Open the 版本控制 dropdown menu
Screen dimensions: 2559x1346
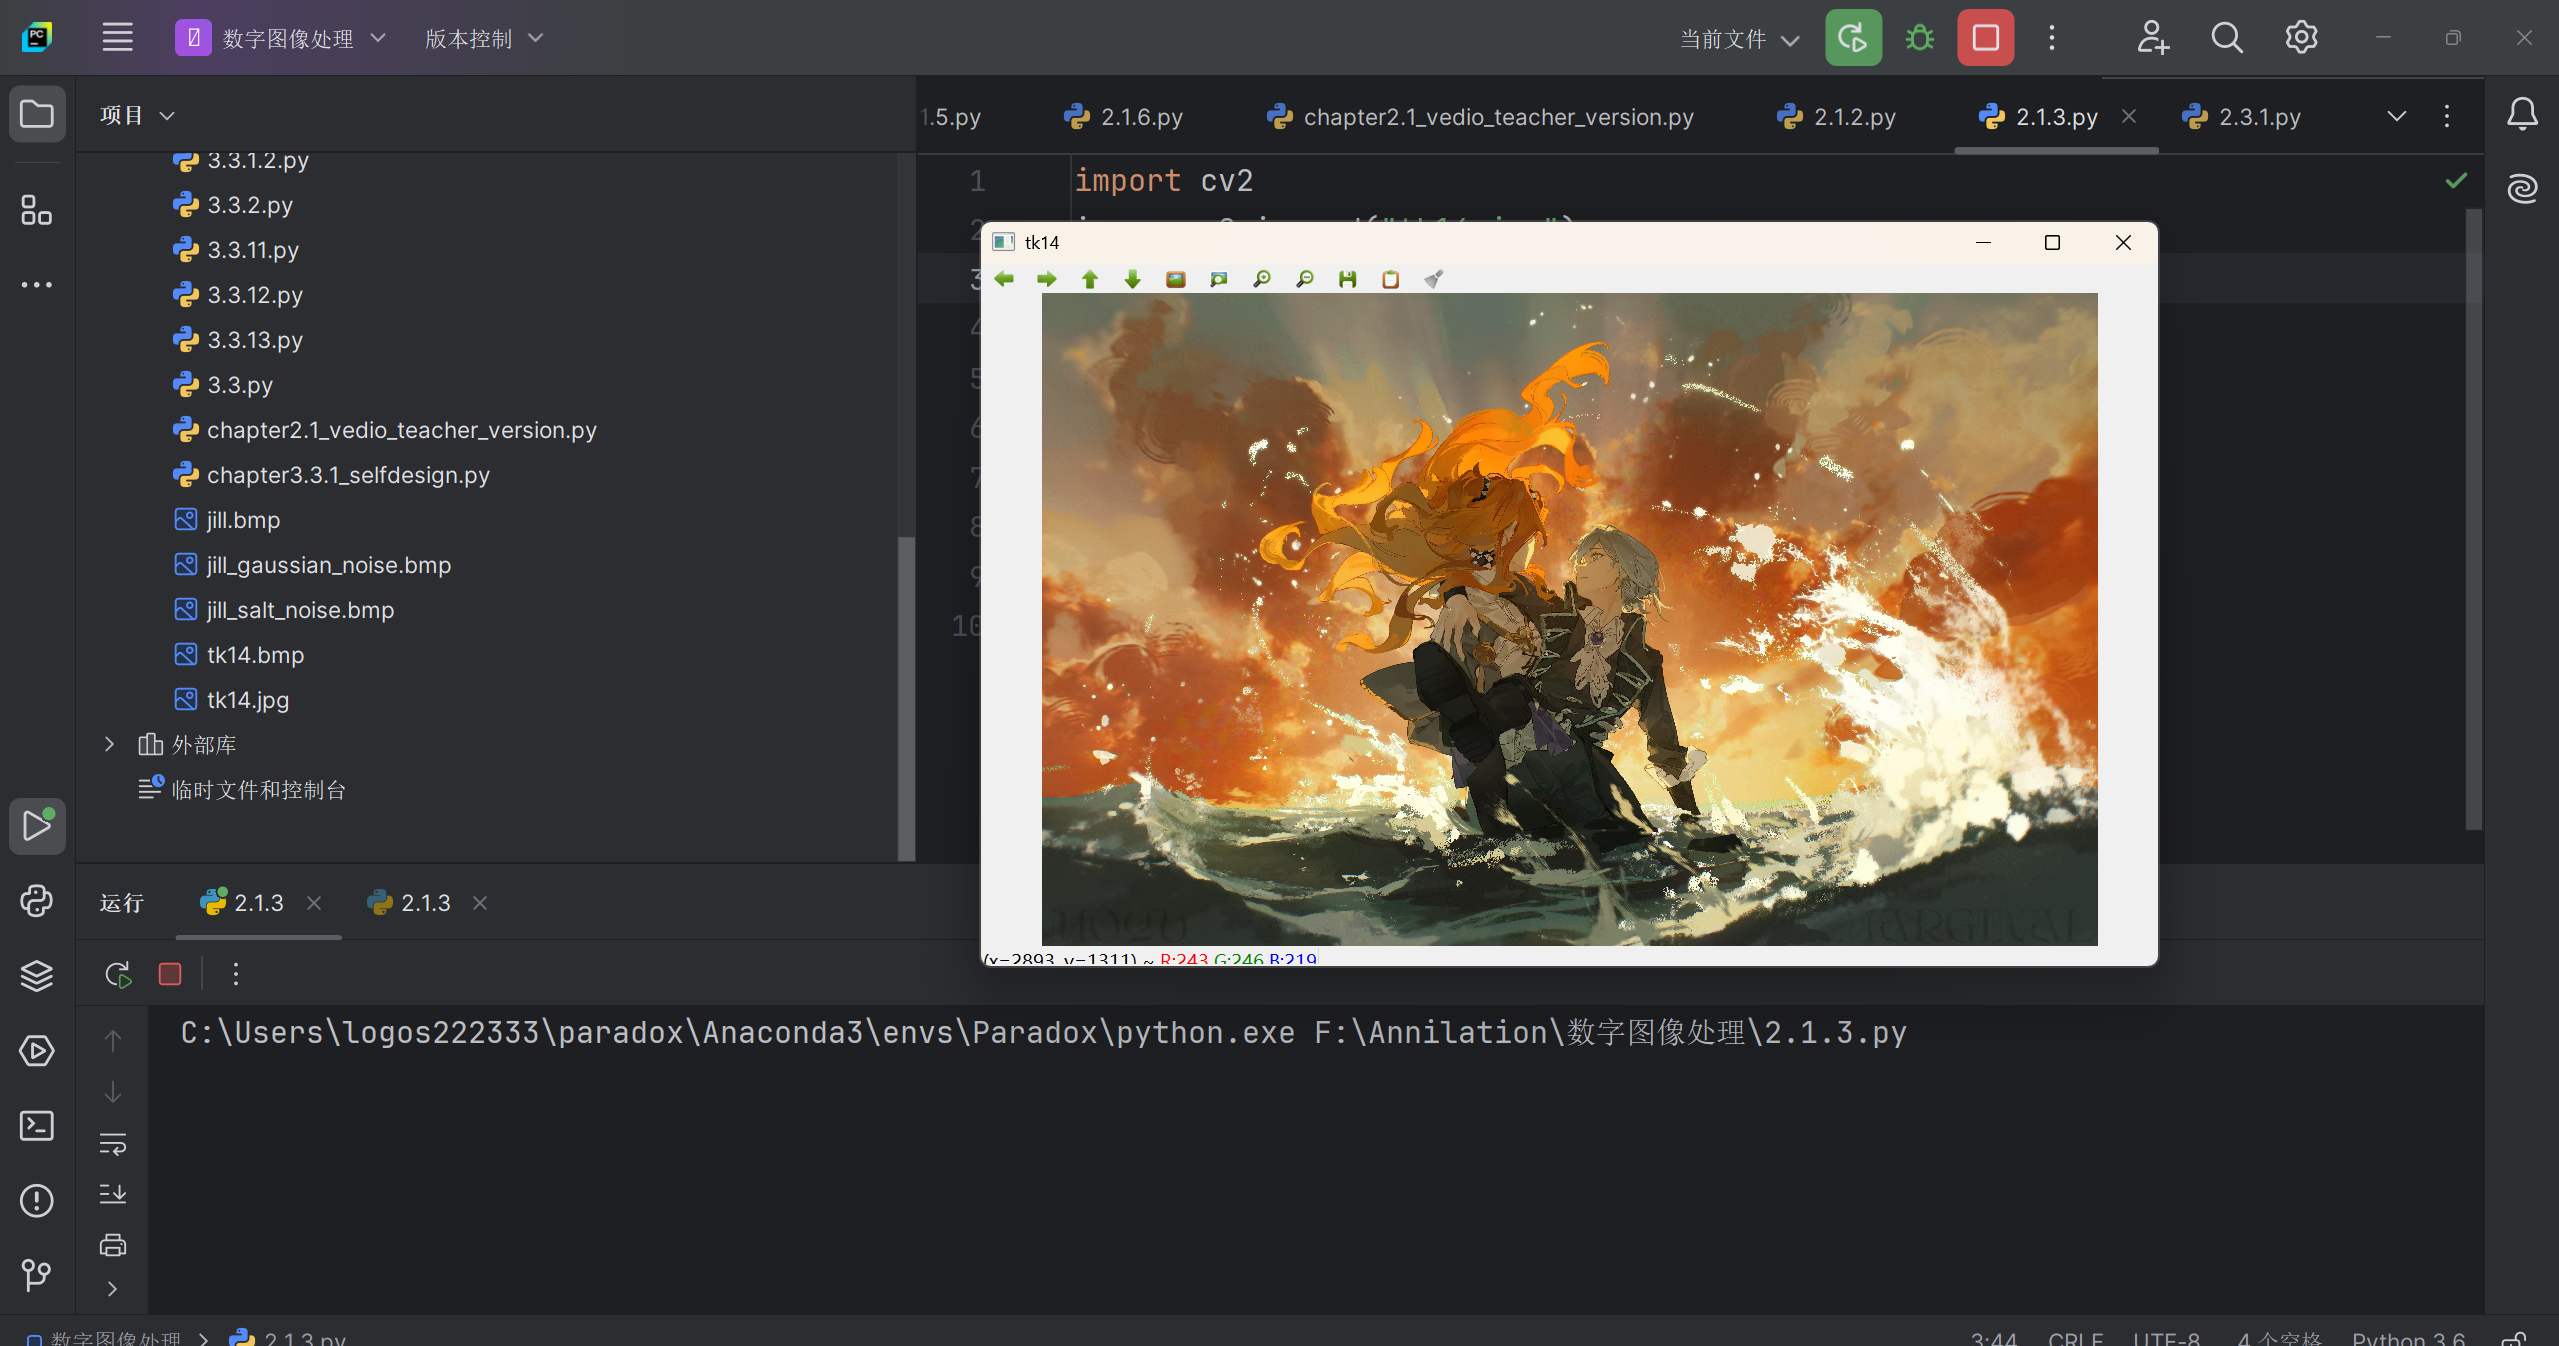coord(484,39)
